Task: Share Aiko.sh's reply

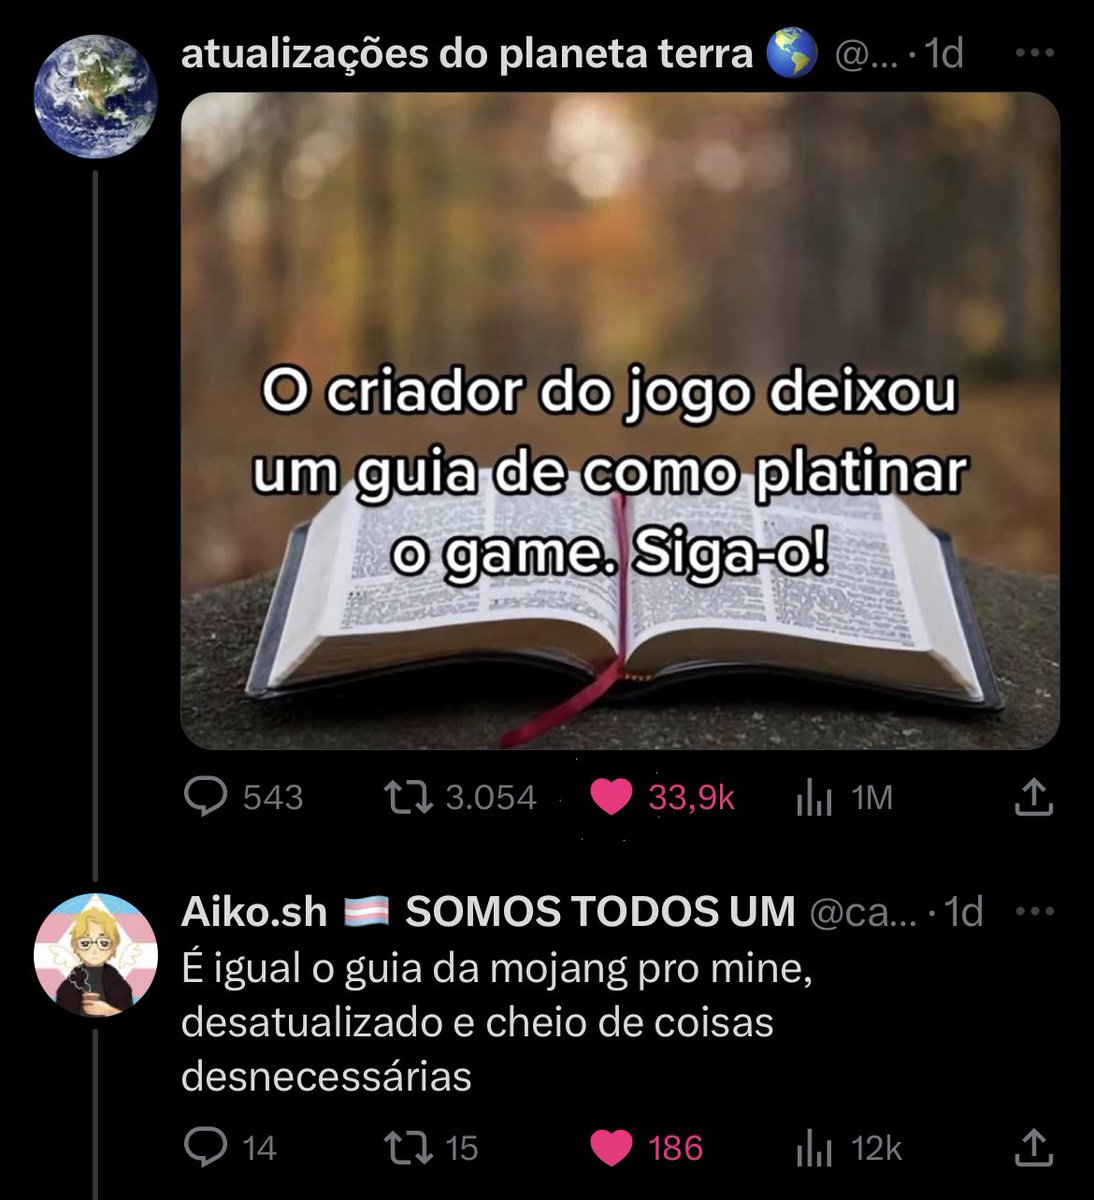Action: point(1034,1147)
